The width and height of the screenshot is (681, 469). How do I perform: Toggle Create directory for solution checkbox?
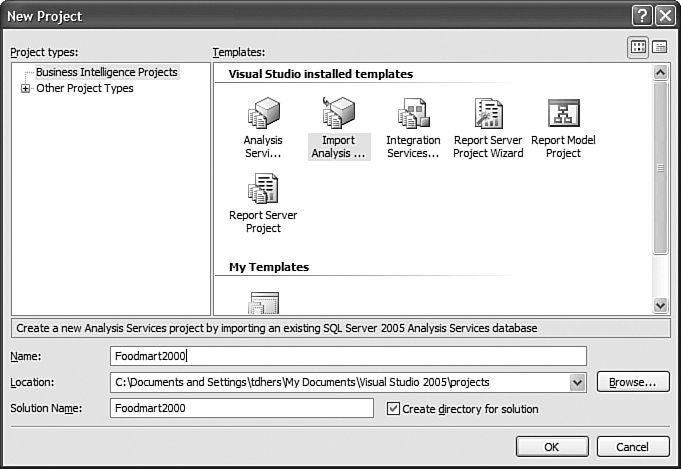click(393, 409)
